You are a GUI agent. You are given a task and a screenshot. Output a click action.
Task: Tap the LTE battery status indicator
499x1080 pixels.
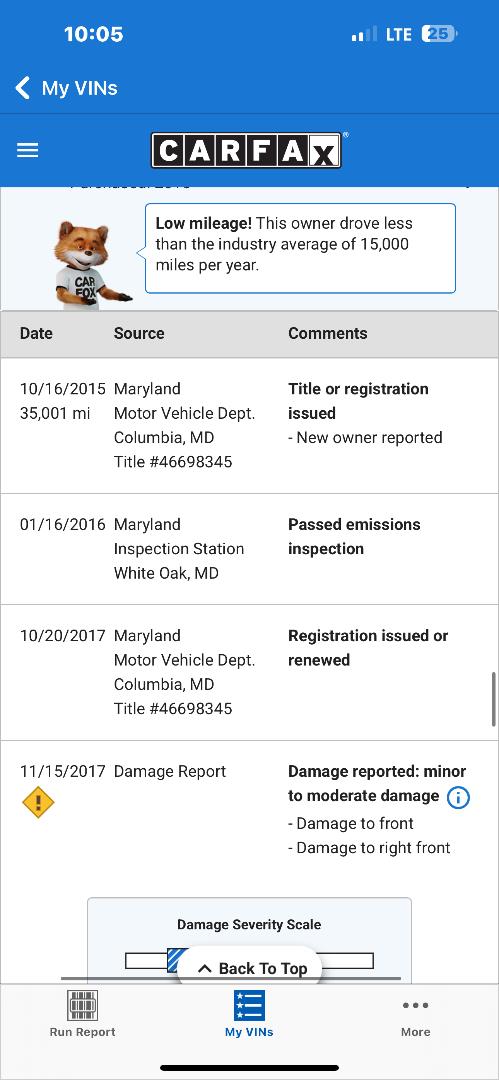tap(439, 34)
